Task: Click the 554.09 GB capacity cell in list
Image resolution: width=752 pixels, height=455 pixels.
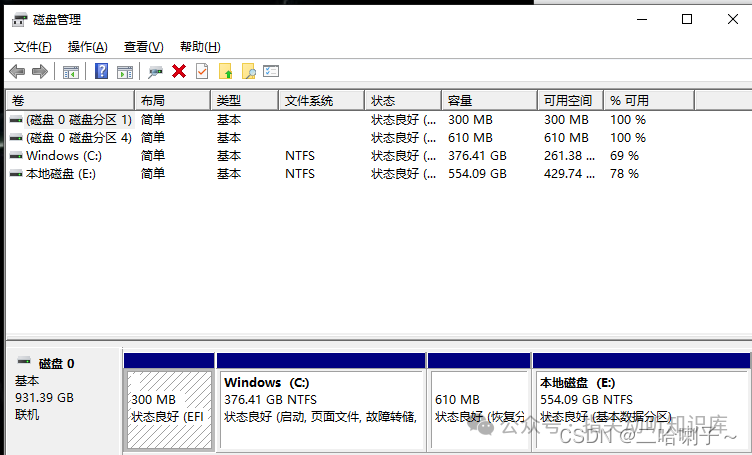Action: (x=477, y=174)
